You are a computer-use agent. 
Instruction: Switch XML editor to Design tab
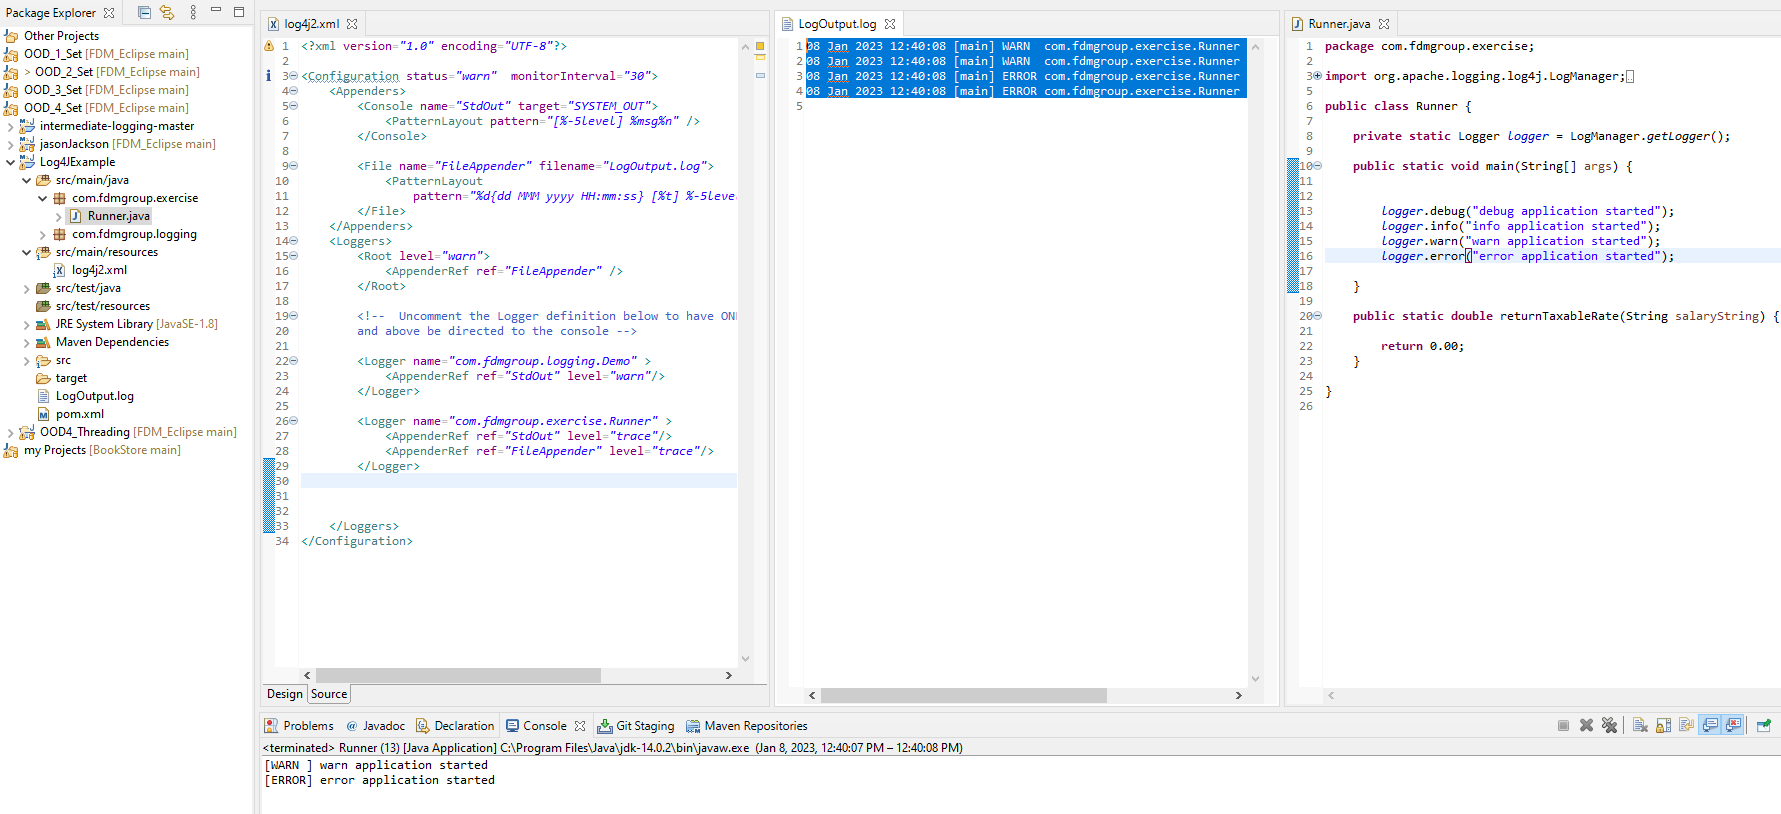coord(284,694)
